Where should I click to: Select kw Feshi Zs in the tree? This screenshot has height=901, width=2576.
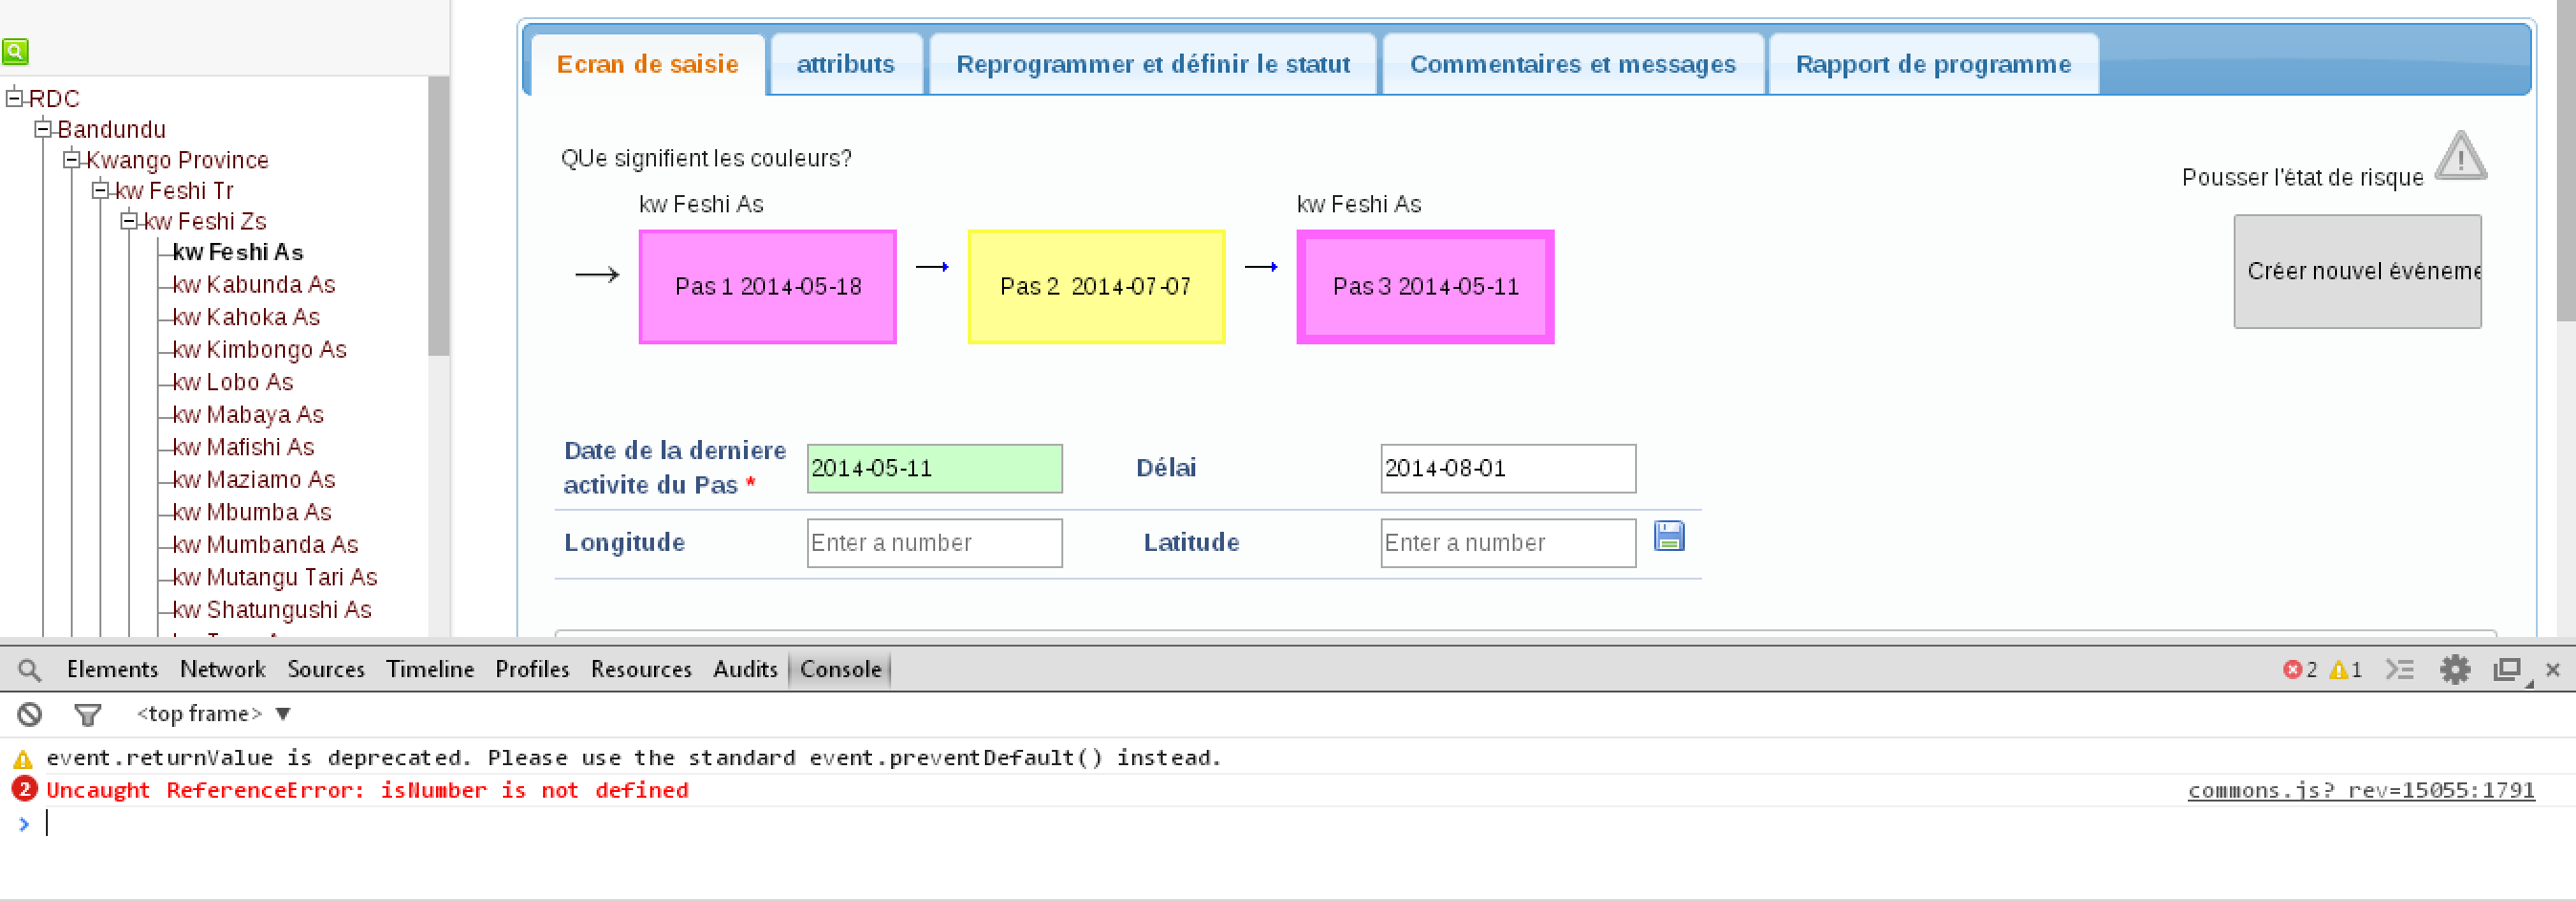205,221
